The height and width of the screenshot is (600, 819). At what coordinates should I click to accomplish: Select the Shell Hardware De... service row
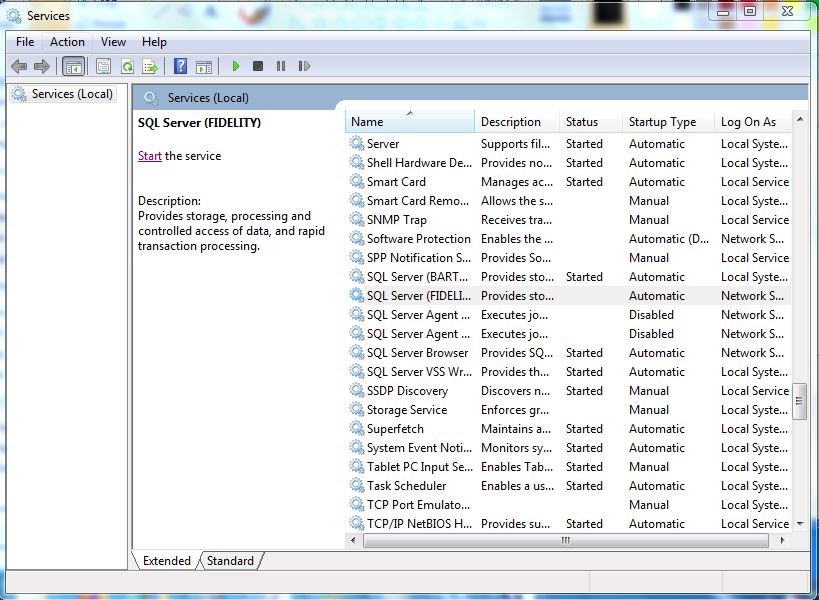[x=569, y=162]
